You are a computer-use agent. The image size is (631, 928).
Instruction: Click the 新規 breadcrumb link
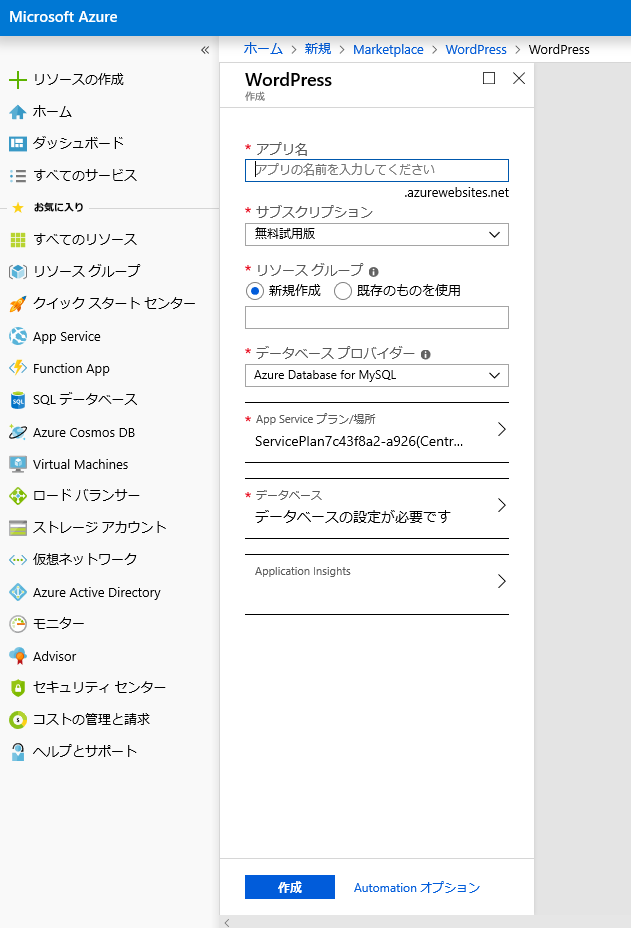pyautogui.click(x=318, y=49)
